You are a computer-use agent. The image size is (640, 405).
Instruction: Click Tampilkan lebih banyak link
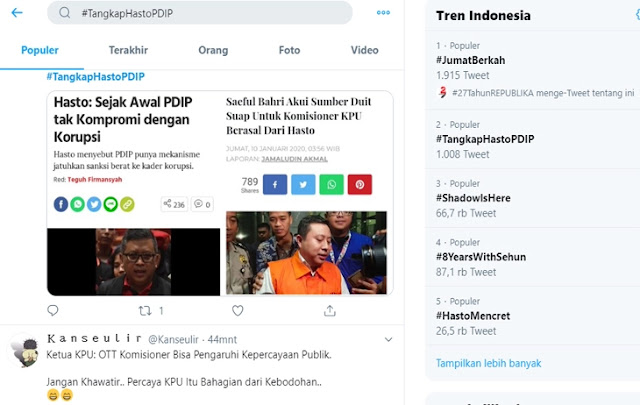(x=489, y=363)
